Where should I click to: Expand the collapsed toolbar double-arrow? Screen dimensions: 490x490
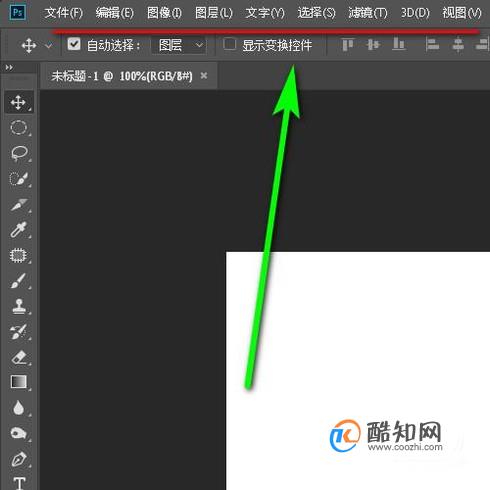(9, 68)
